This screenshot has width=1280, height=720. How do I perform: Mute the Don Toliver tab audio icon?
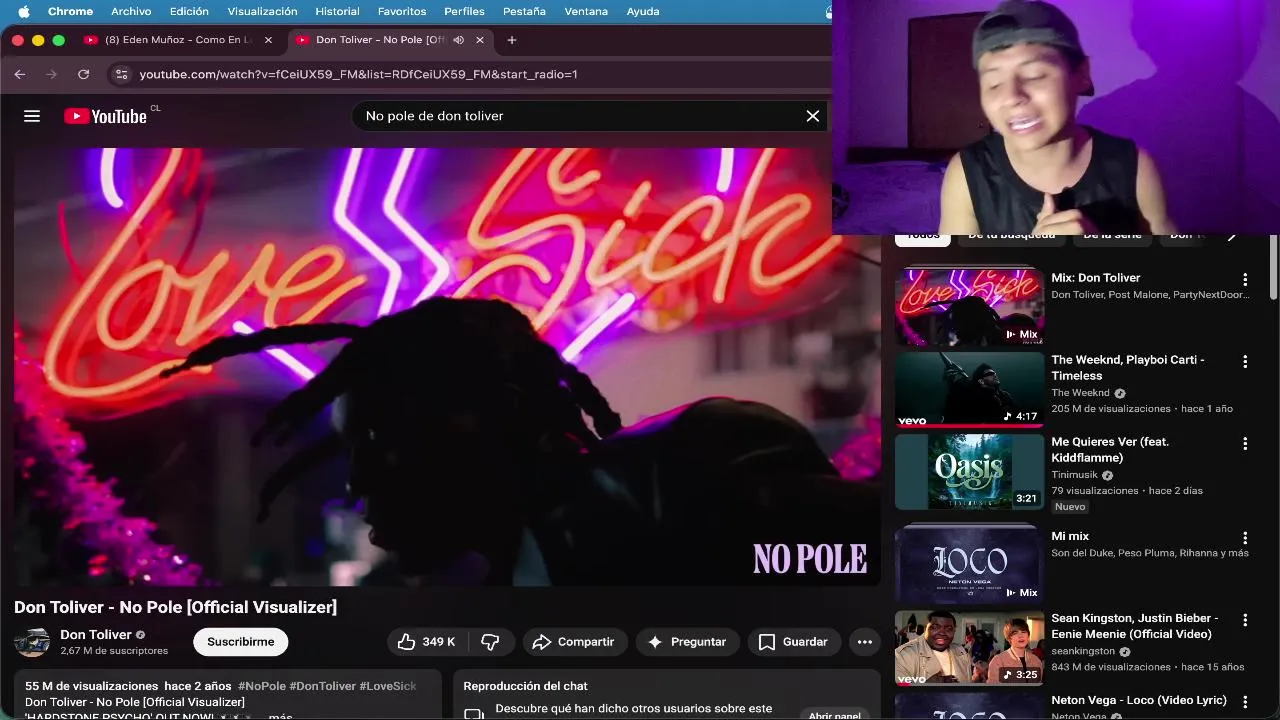click(458, 40)
